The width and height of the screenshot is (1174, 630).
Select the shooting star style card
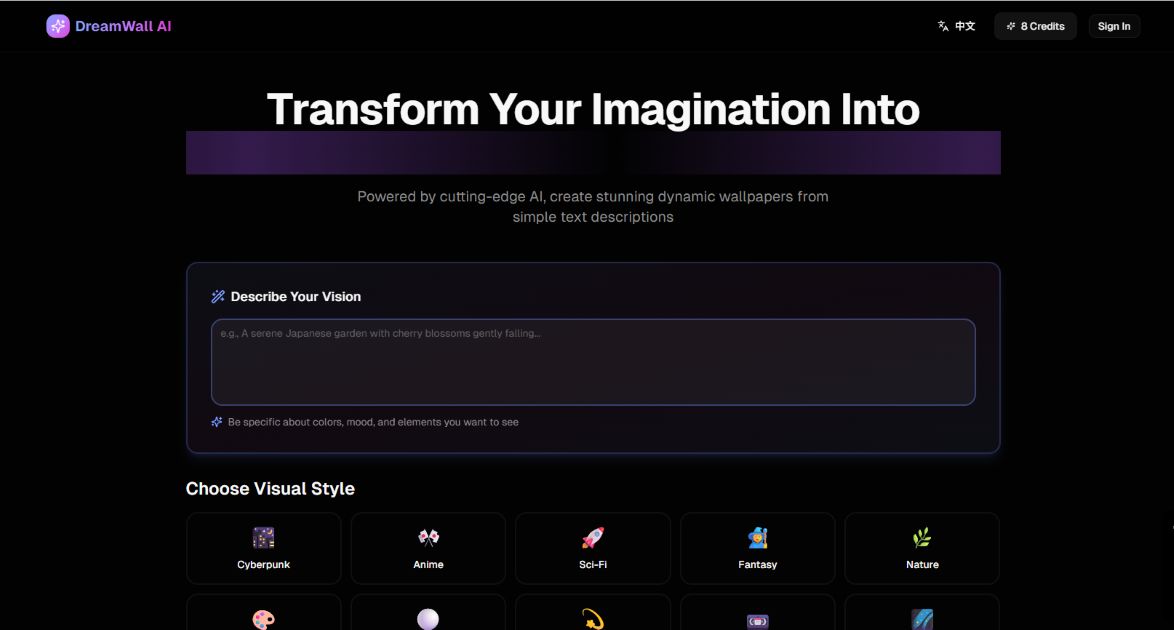coord(592,615)
